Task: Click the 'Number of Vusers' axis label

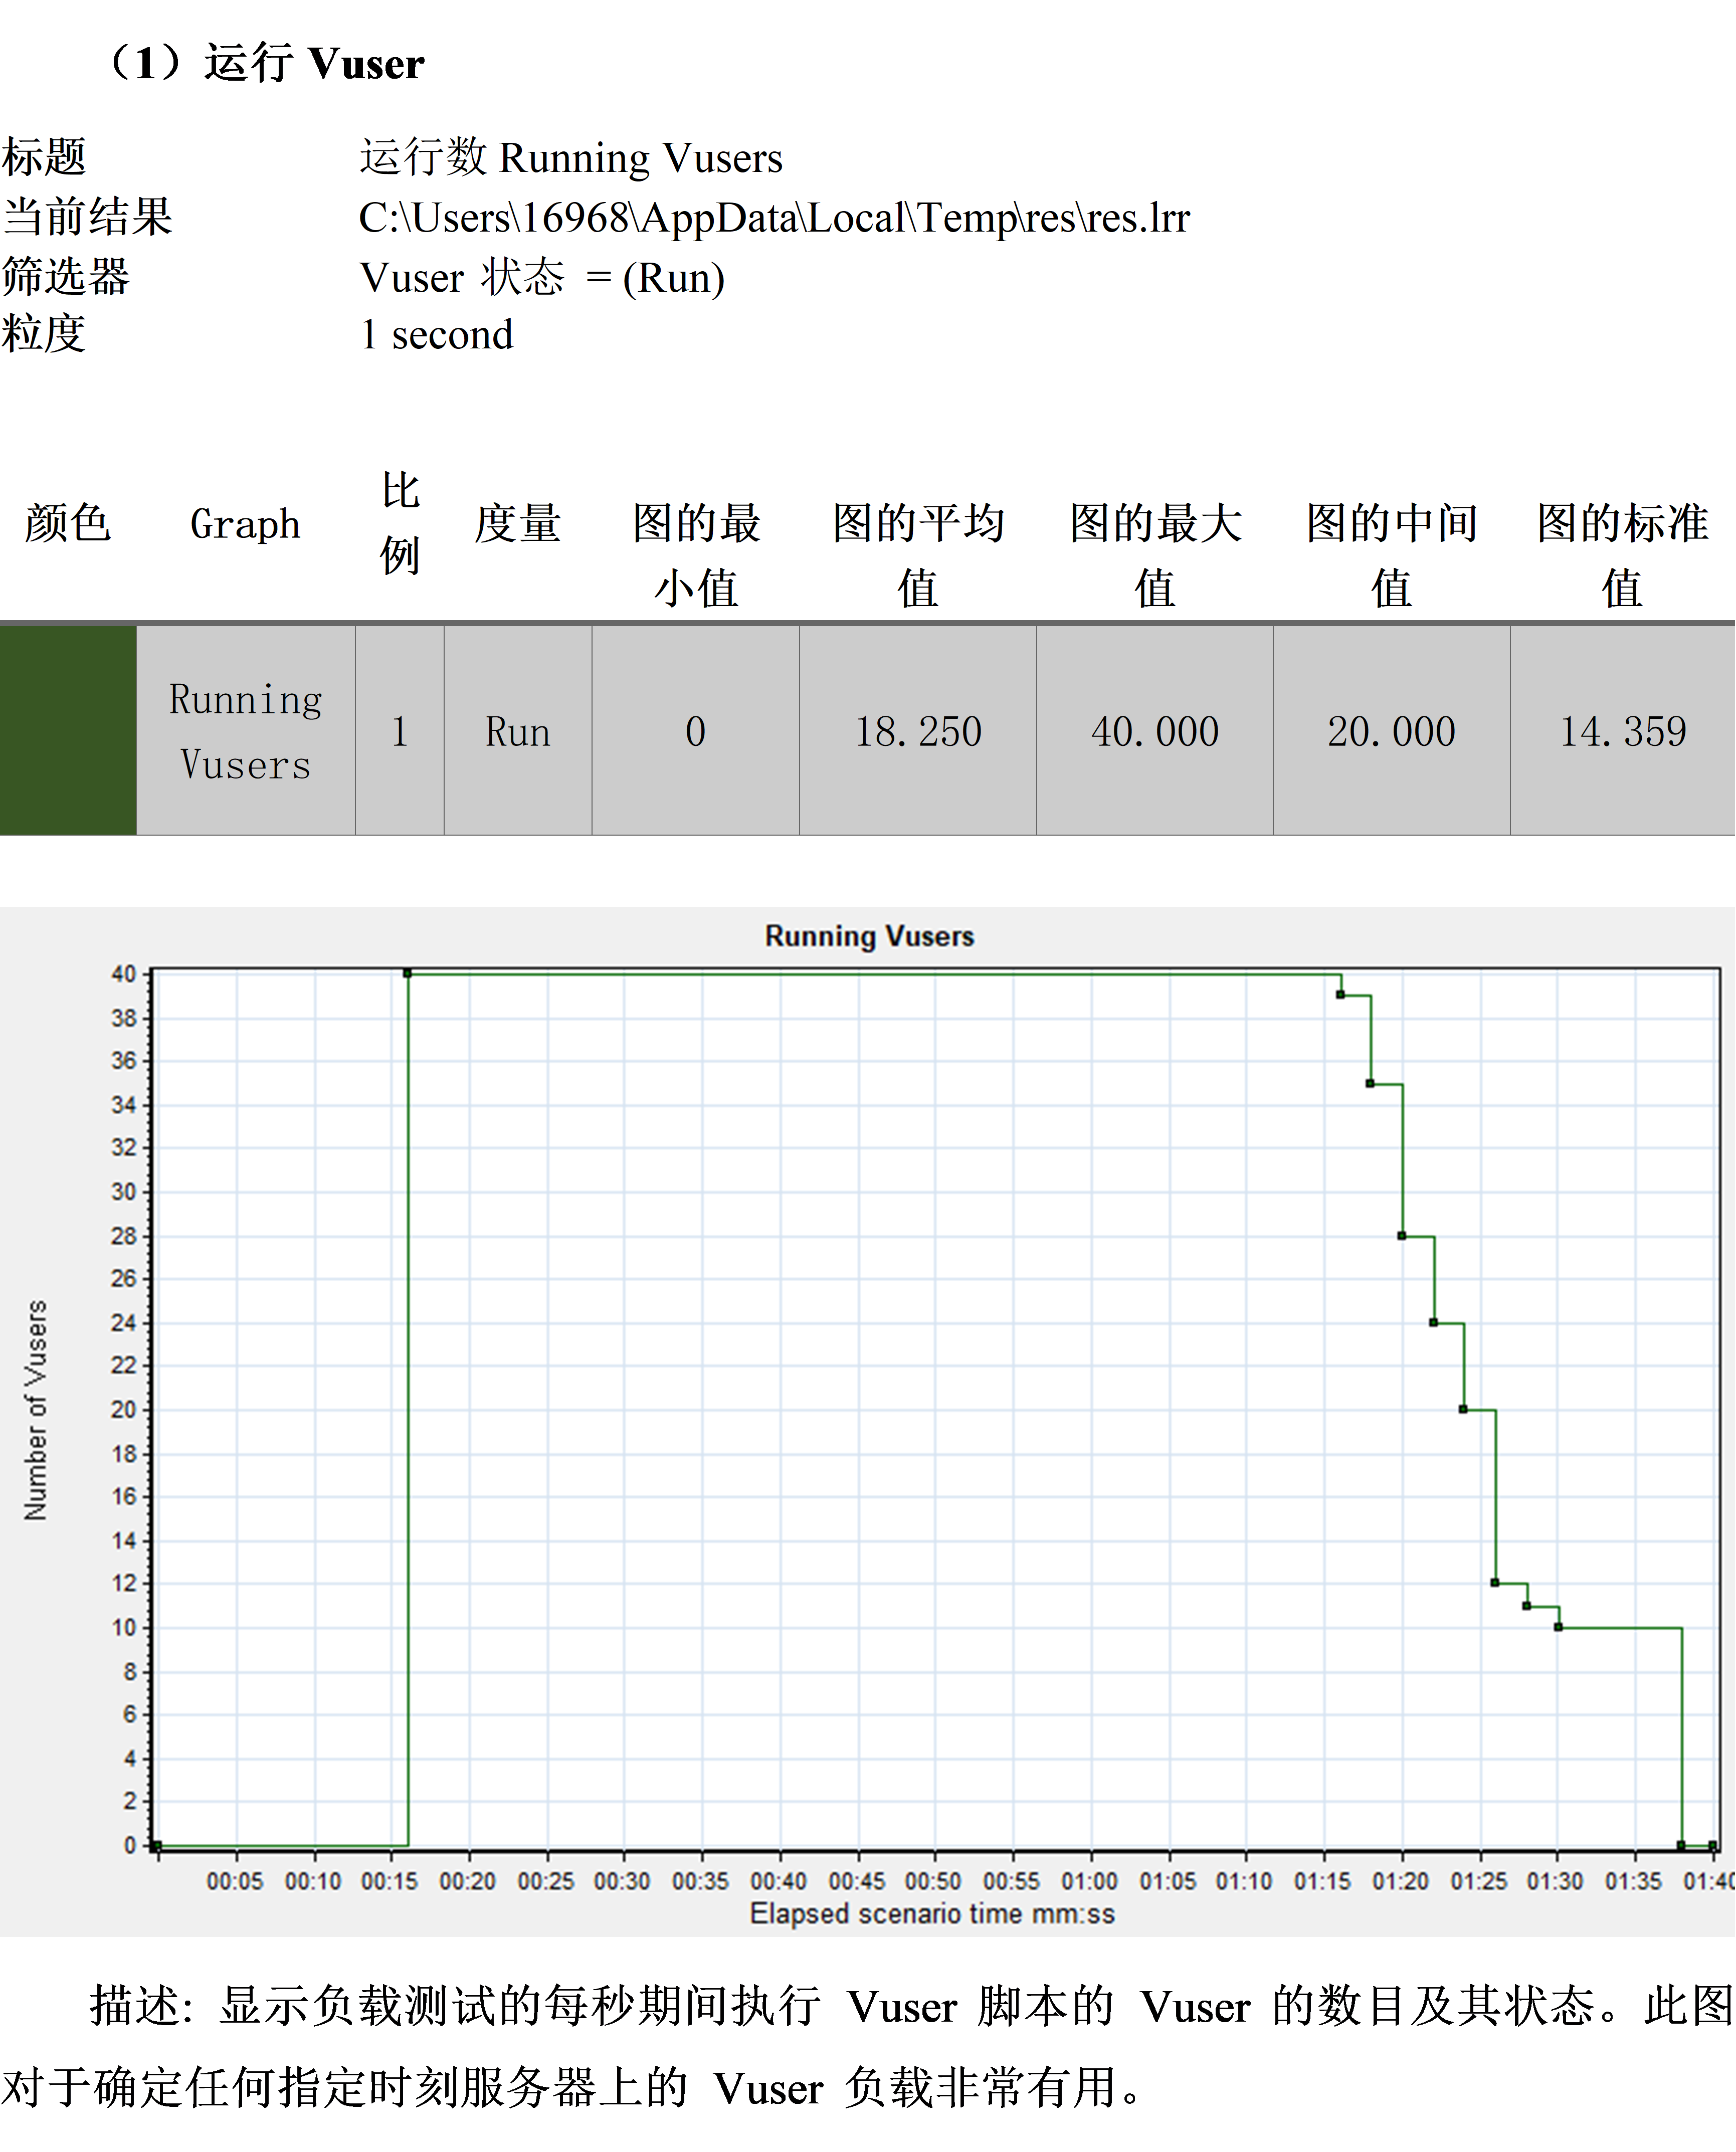Action: pos(36,1410)
